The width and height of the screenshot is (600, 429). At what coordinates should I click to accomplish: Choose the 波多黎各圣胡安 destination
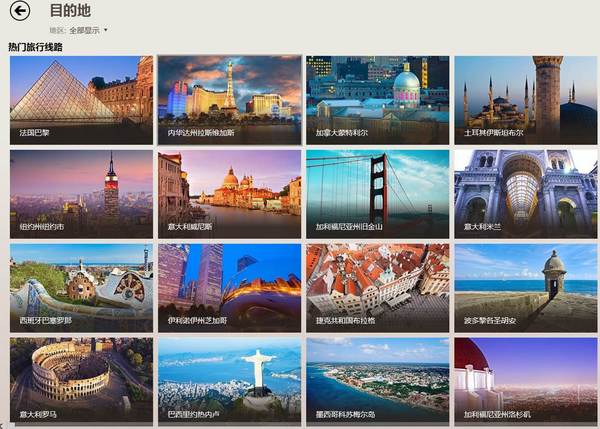[x=525, y=287]
